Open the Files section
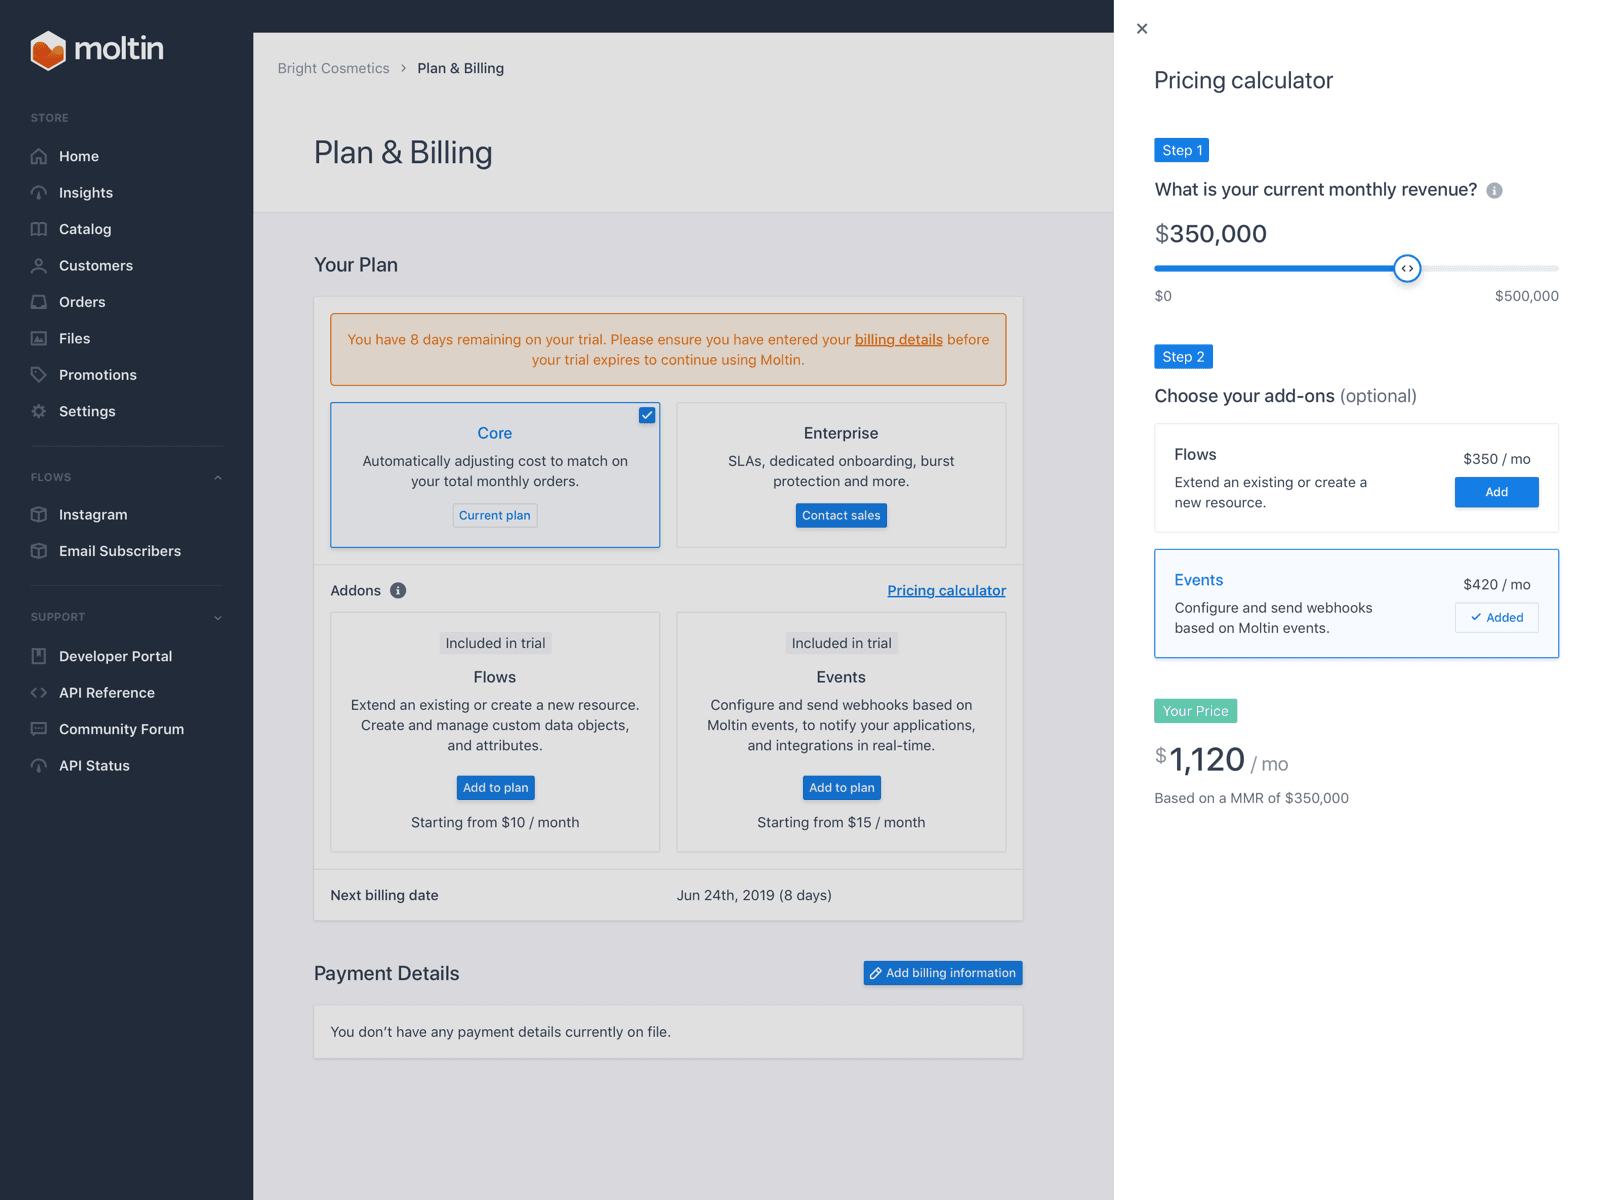 tap(74, 338)
